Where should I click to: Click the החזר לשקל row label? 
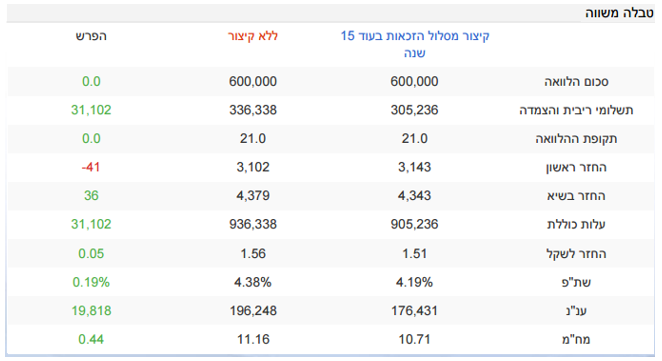tap(576, 254)
